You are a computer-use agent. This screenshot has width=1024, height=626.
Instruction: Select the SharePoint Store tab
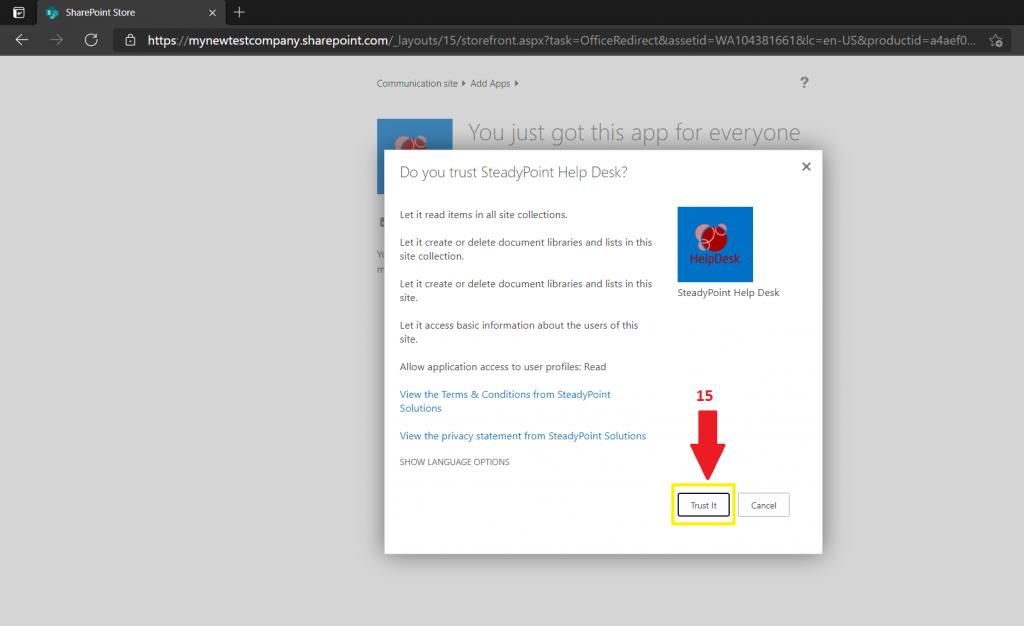pyautogui.click(x=131, y=12)
